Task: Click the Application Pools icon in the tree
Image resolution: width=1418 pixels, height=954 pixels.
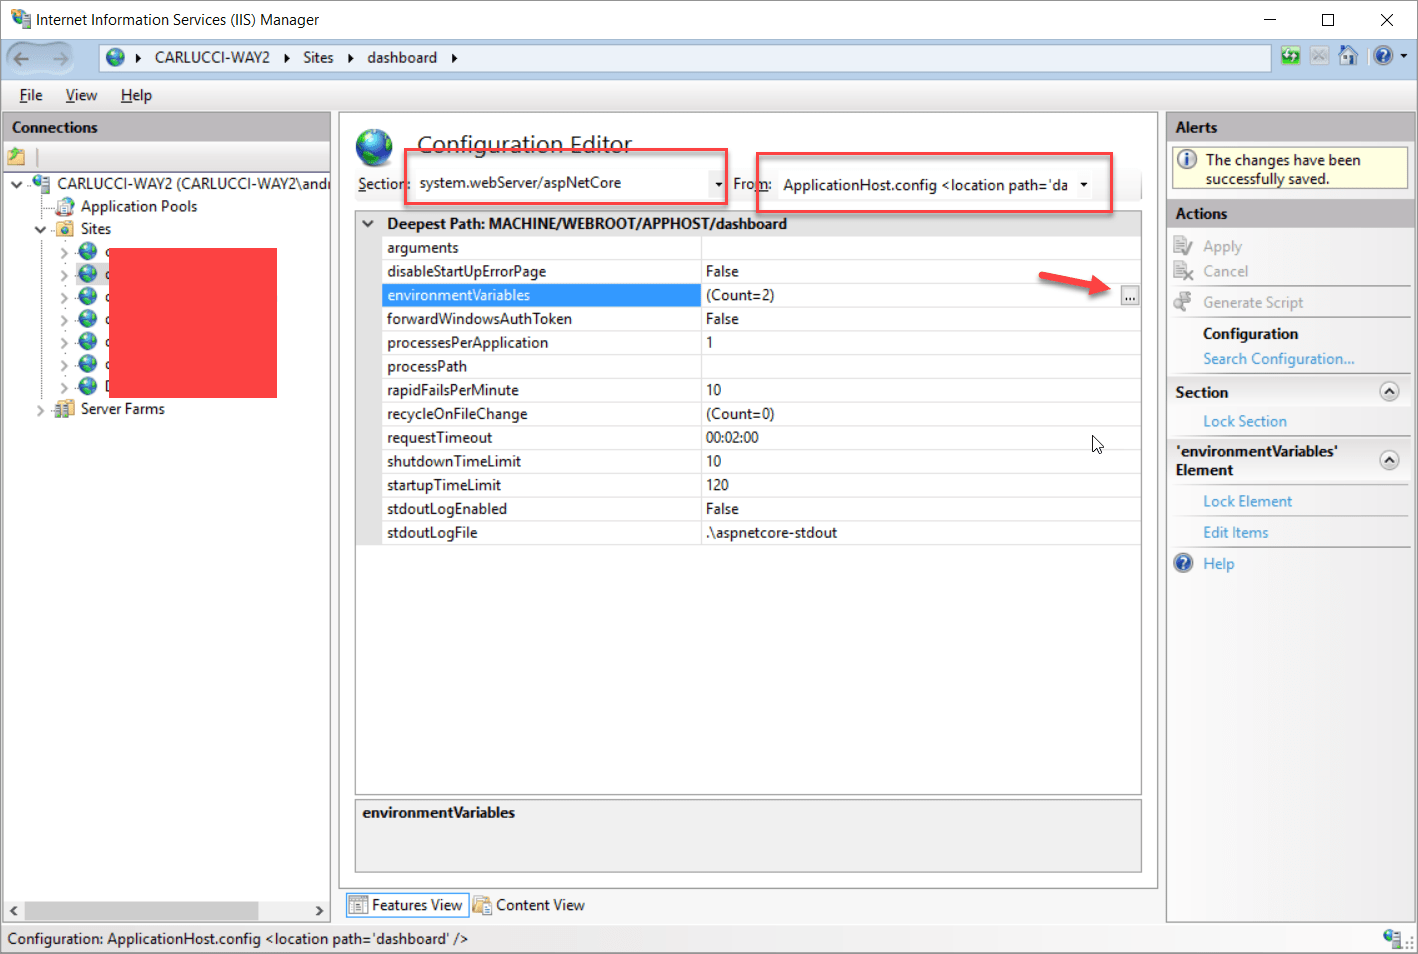Action: click(x=65, y=206)
